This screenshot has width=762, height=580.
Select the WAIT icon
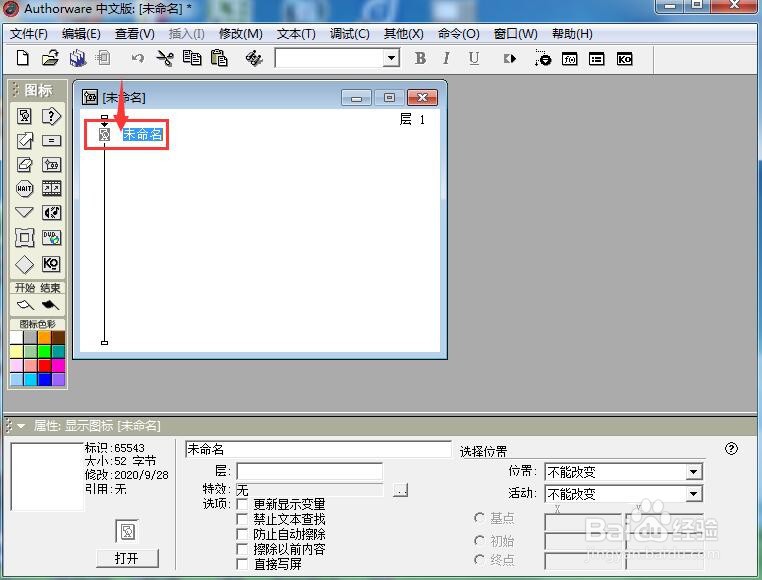coord(24,188)
